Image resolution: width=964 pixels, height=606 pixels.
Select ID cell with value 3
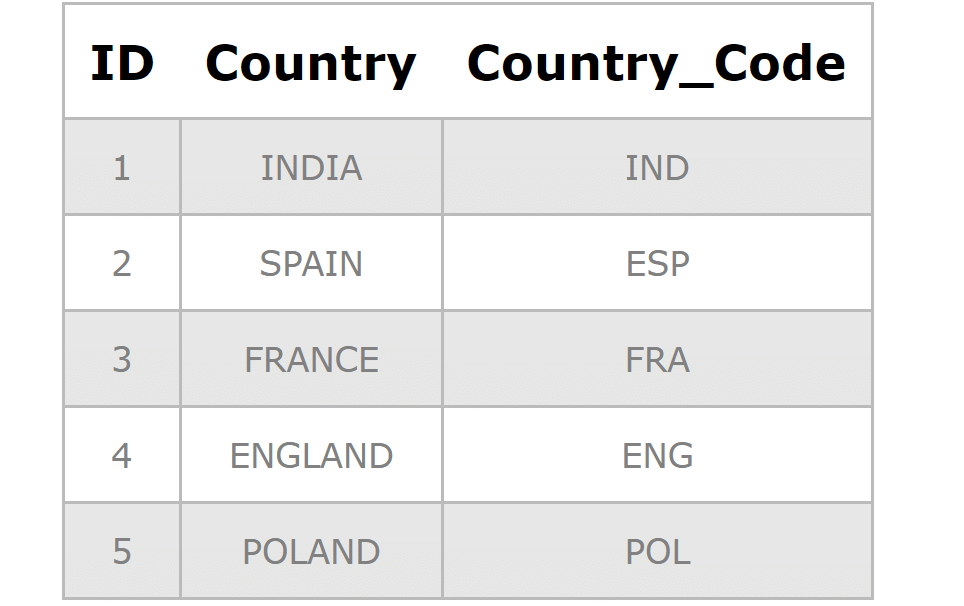(x=122, y=360)
